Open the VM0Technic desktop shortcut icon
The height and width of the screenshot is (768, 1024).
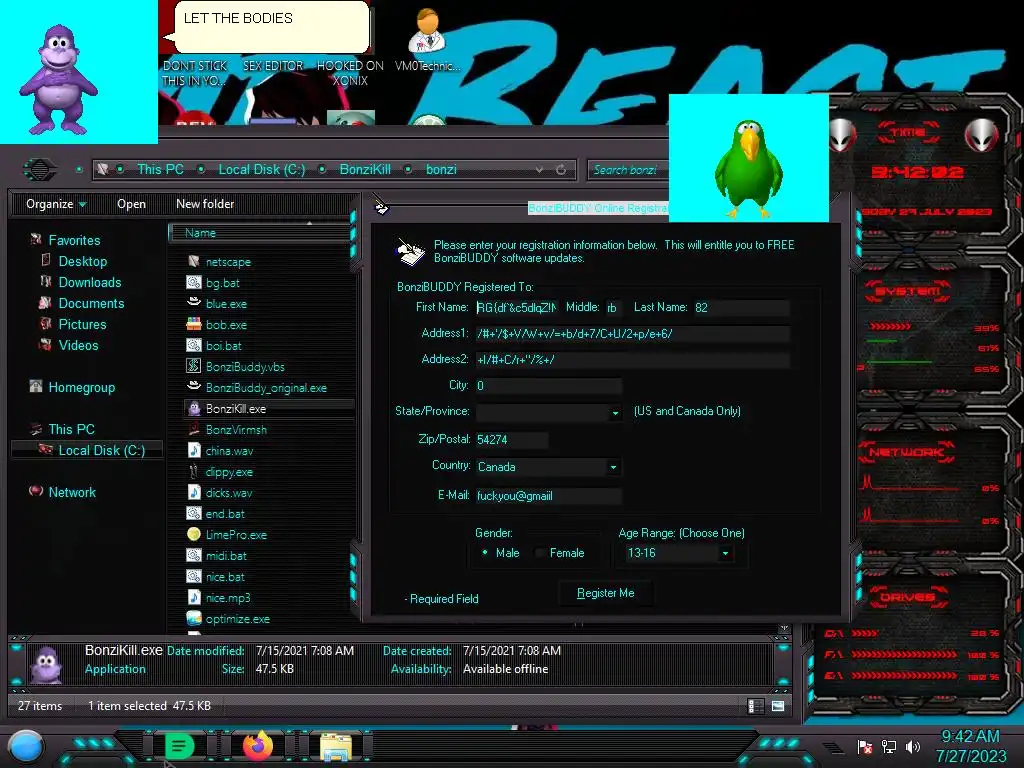pos(427,31)
